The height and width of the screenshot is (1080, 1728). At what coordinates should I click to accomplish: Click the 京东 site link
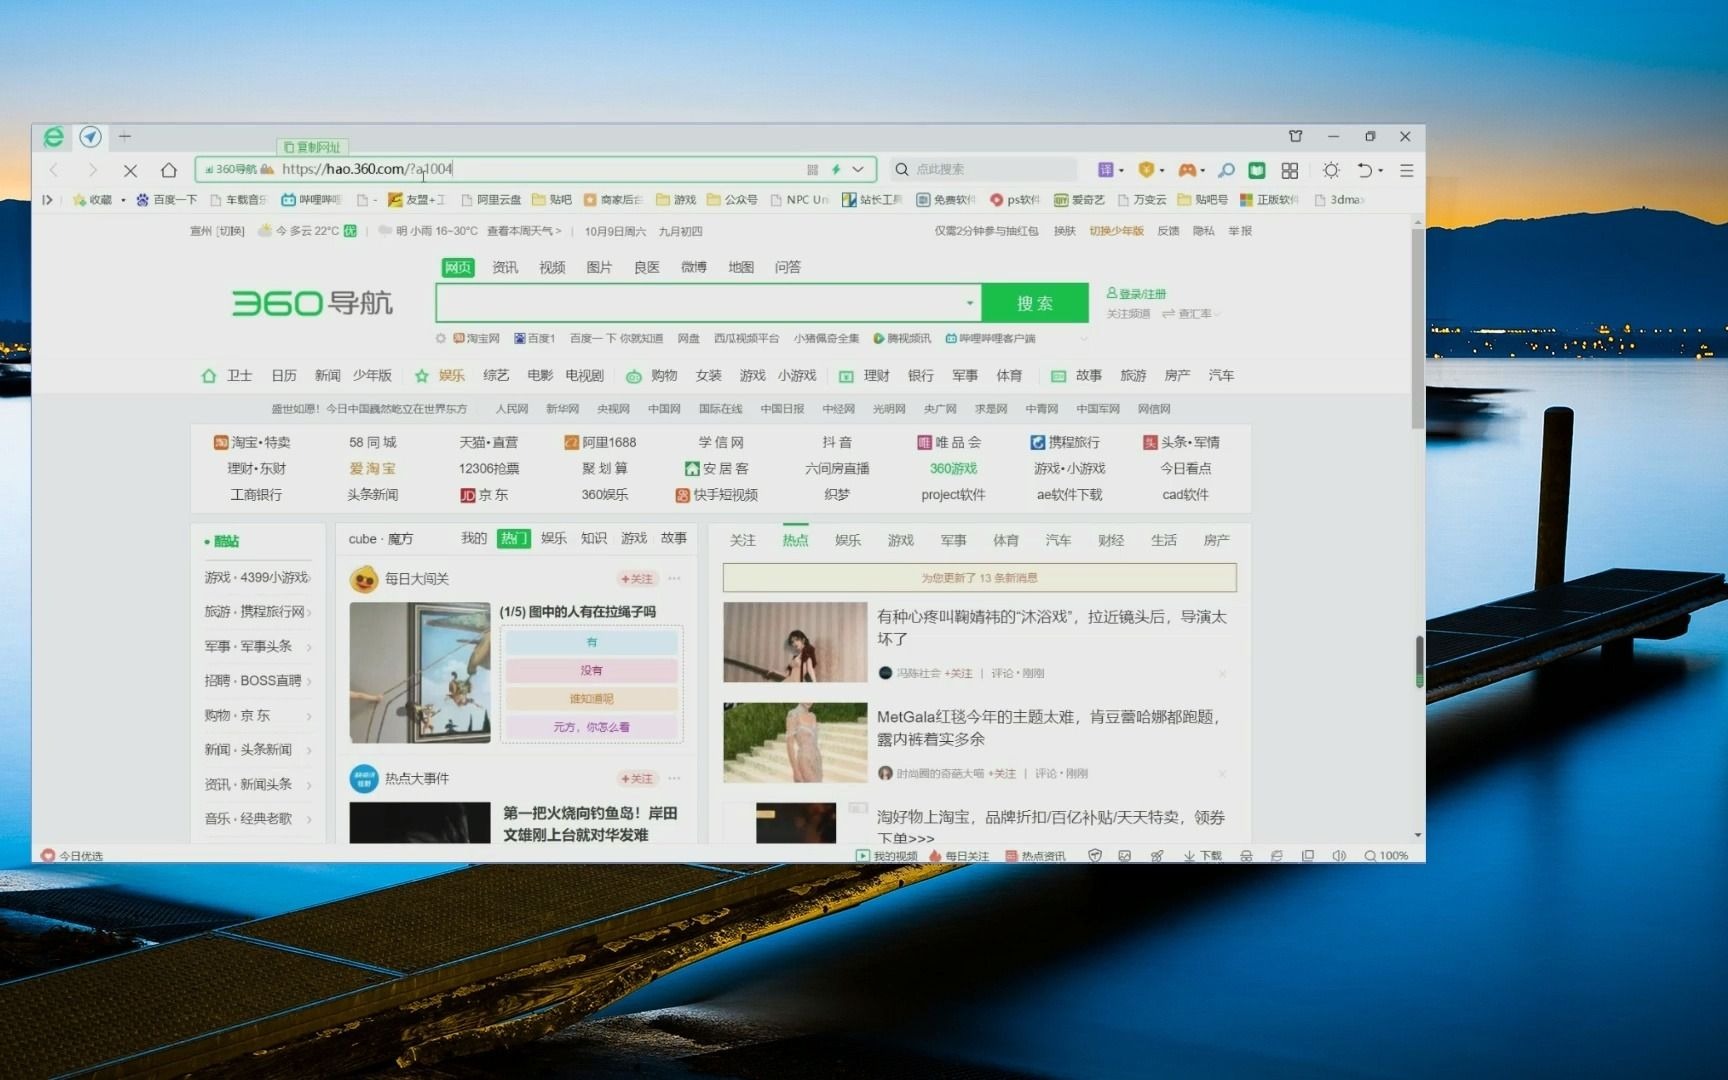[x=484, y=494]
